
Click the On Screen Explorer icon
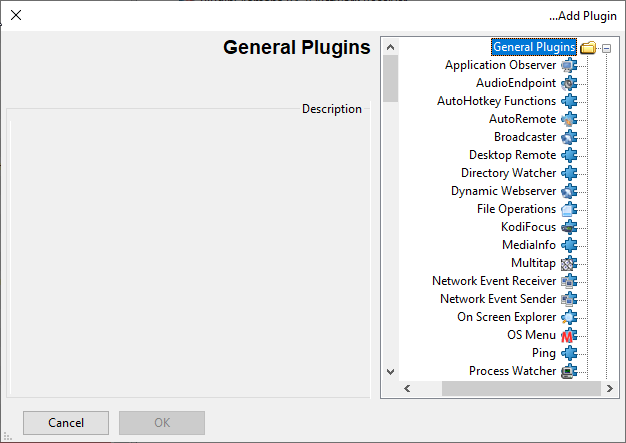coord(569,317)
